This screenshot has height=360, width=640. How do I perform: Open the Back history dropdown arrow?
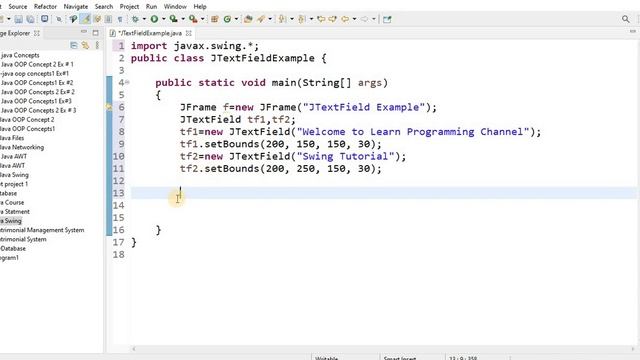coord(354,19)
